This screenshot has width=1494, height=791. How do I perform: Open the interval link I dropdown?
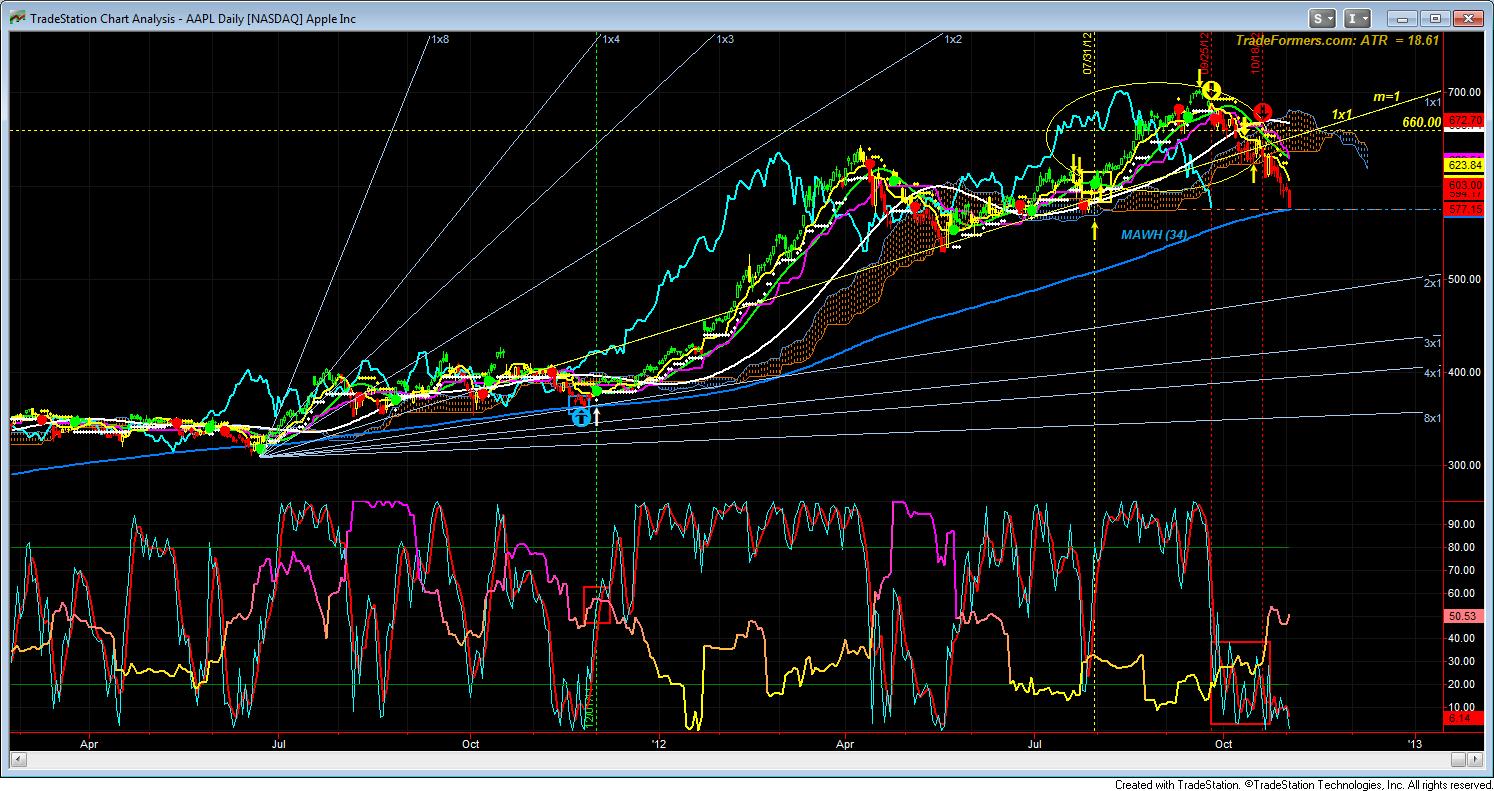(x=1357, y=18)
